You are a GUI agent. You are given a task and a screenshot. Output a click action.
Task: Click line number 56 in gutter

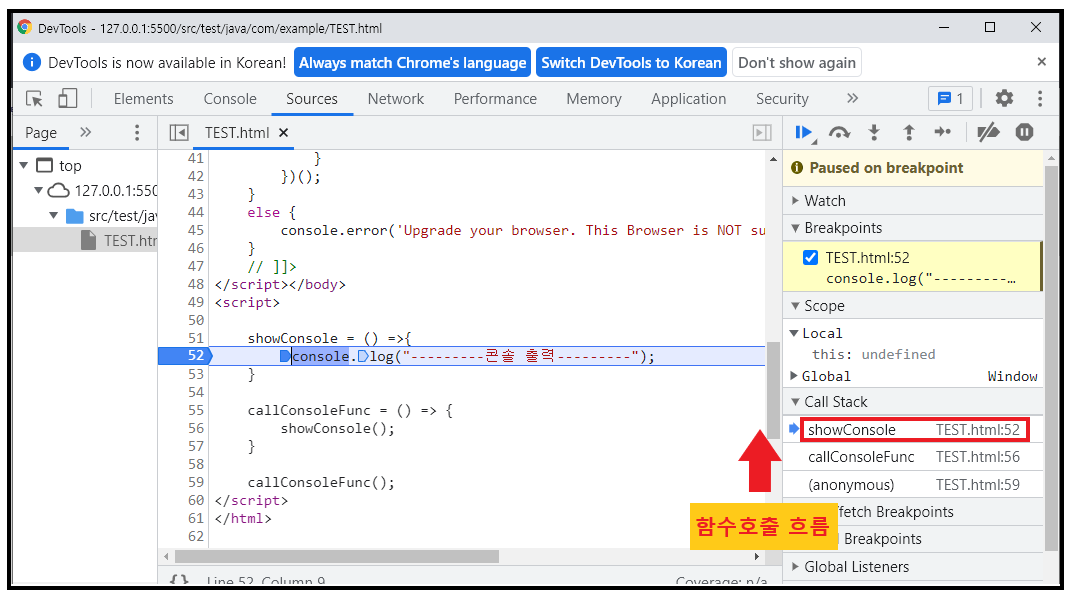196,429
